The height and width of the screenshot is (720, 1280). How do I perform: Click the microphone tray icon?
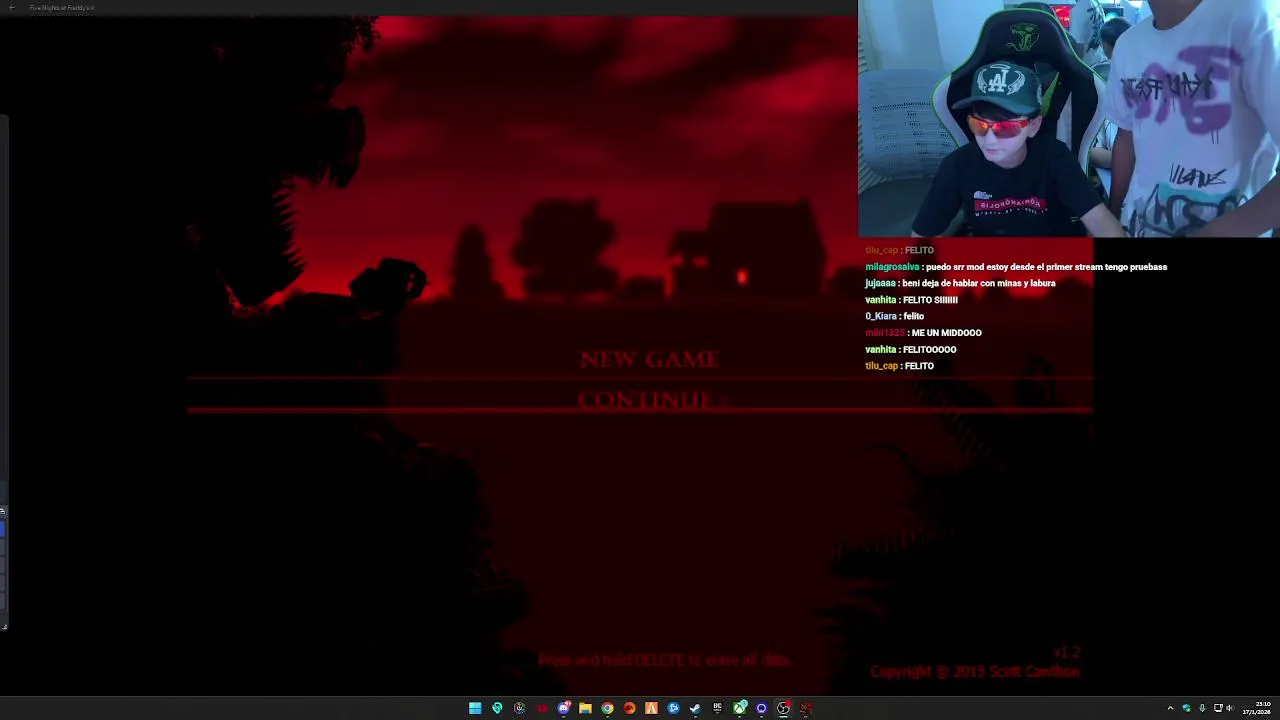(x=1202, y=708)
